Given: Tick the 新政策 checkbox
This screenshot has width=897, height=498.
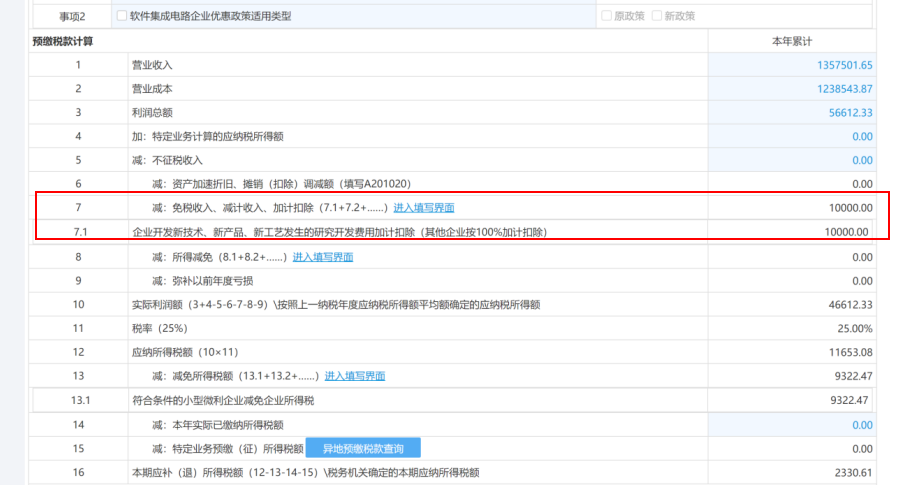Looking at the screenshot, I should click(x=656, y=16).
